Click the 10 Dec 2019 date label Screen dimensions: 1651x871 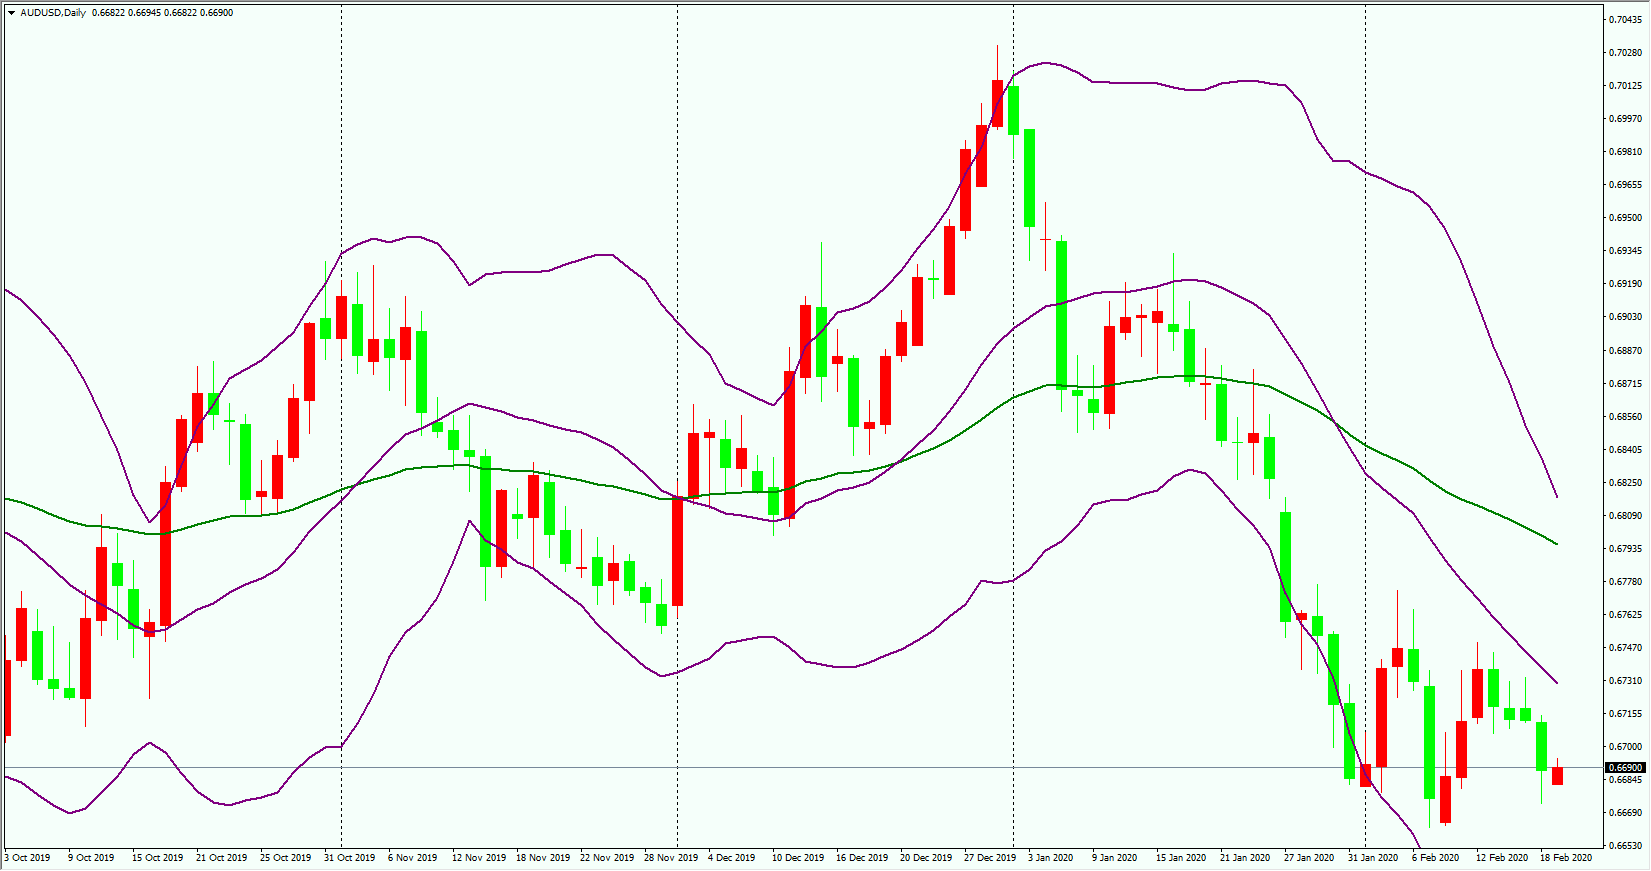[798, 857]
